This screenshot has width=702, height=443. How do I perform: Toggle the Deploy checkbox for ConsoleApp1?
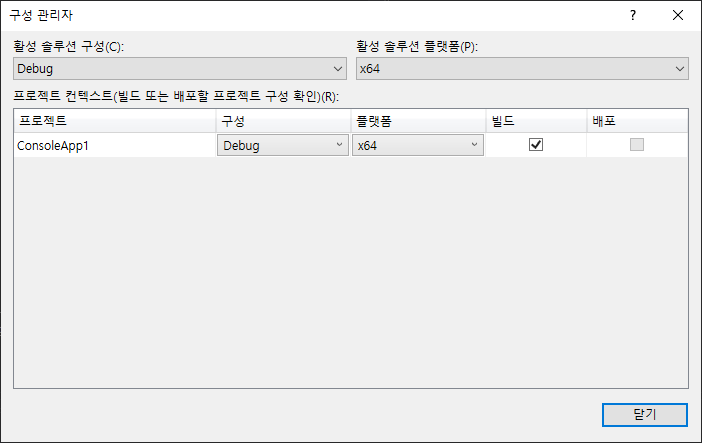tap(637, 145)
